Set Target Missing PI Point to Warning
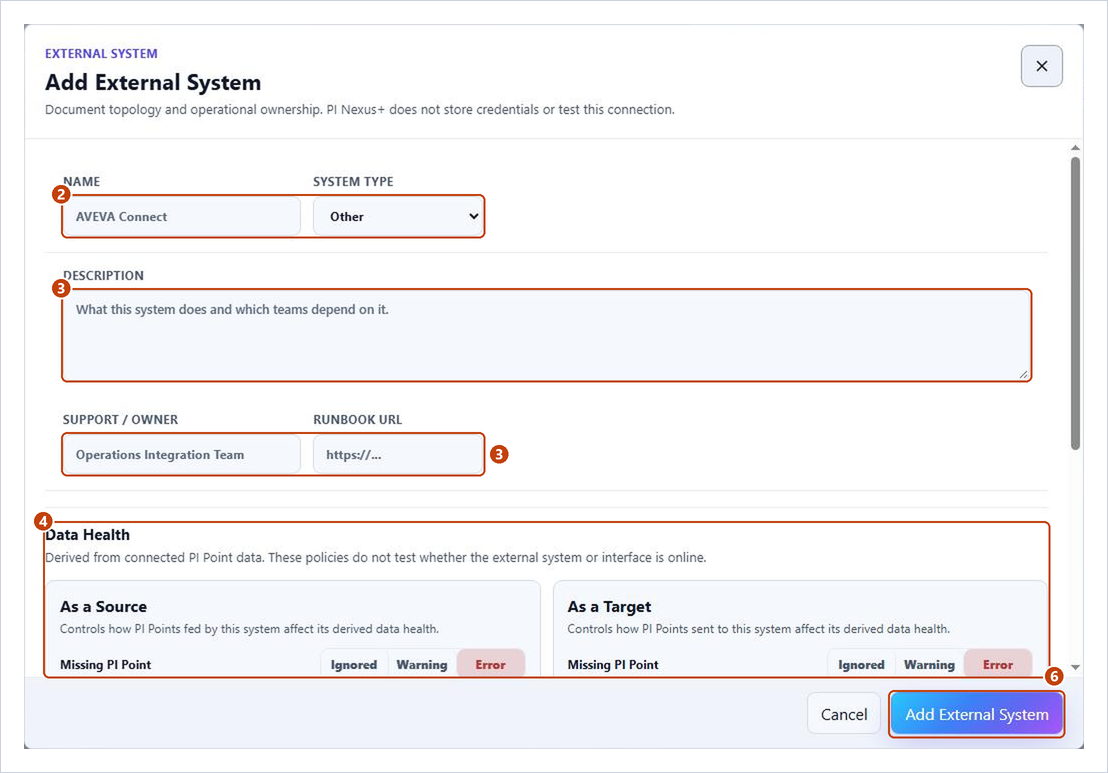Viewport: 1108px width, 773px height. 929,664
